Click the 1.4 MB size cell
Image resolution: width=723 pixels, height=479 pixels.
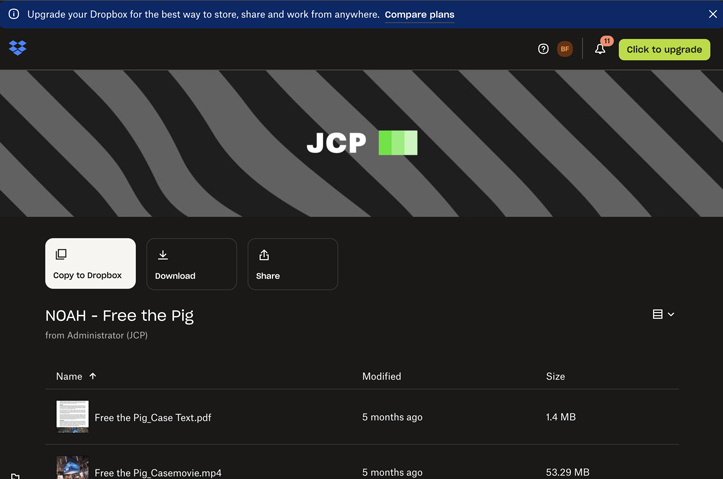pyautogui.click(x=561, y=417)
